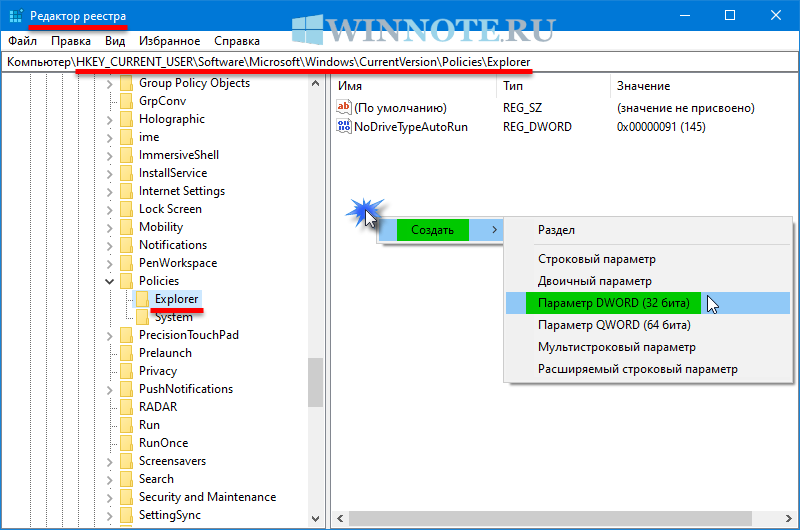Click the Internet Settings folder icon
Image resolution: width=800 pixels, height=530 pixels.
click(x=126, y=191)
